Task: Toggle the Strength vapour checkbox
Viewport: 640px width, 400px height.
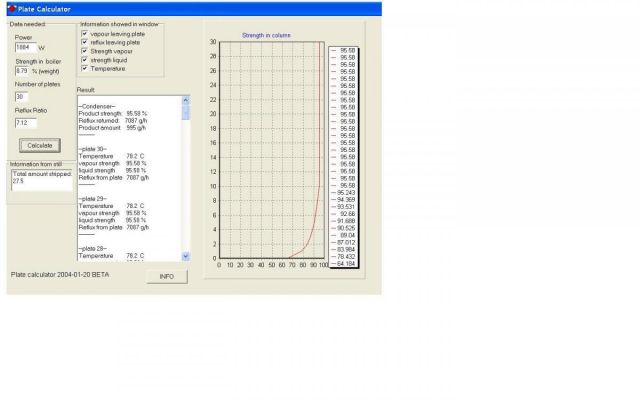Action: point(84,51)
